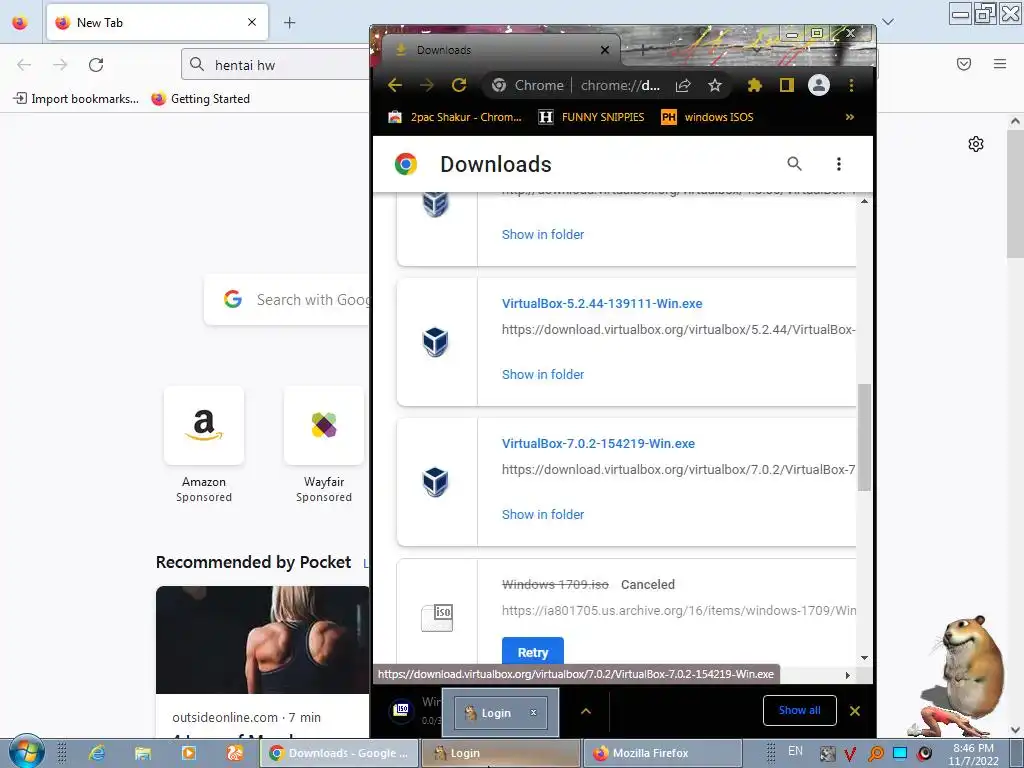Open the Firefox customize gear icon
Image resolution: width=1024 pixels, height=768 pixels.
[x=976, y=144]
